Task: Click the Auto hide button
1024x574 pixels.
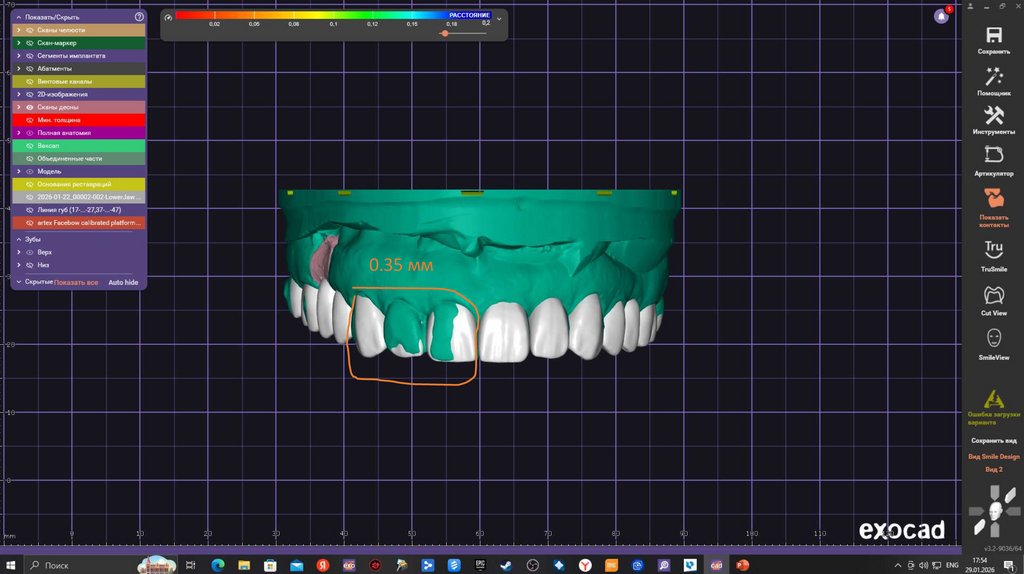Action: pyautogui.click(x=123, y=283)
